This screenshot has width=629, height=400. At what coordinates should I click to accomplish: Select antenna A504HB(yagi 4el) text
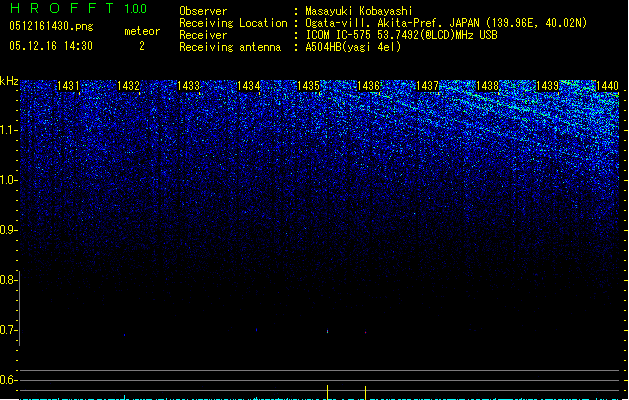tap(353, 47)
